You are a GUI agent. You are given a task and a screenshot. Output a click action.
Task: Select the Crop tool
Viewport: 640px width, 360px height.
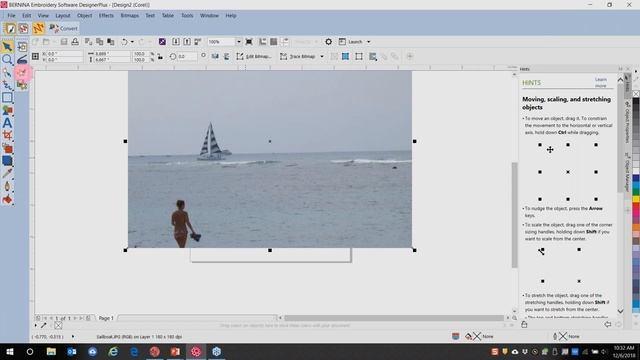click(x=7, y=136)
